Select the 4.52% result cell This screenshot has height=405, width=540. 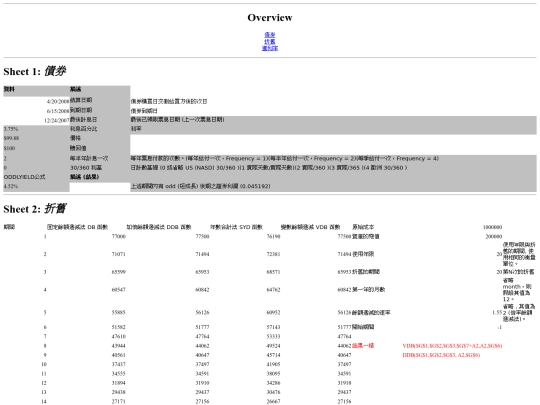point(11,186)
